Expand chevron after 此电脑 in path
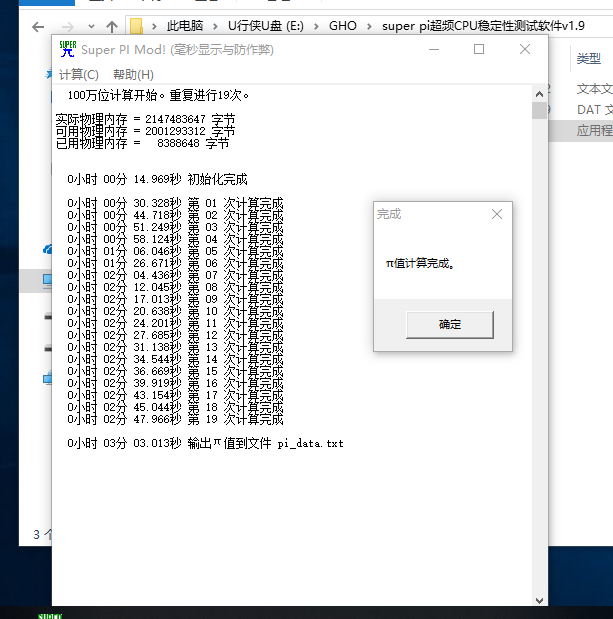Screen dimensions: 613x619 (215, 26)
